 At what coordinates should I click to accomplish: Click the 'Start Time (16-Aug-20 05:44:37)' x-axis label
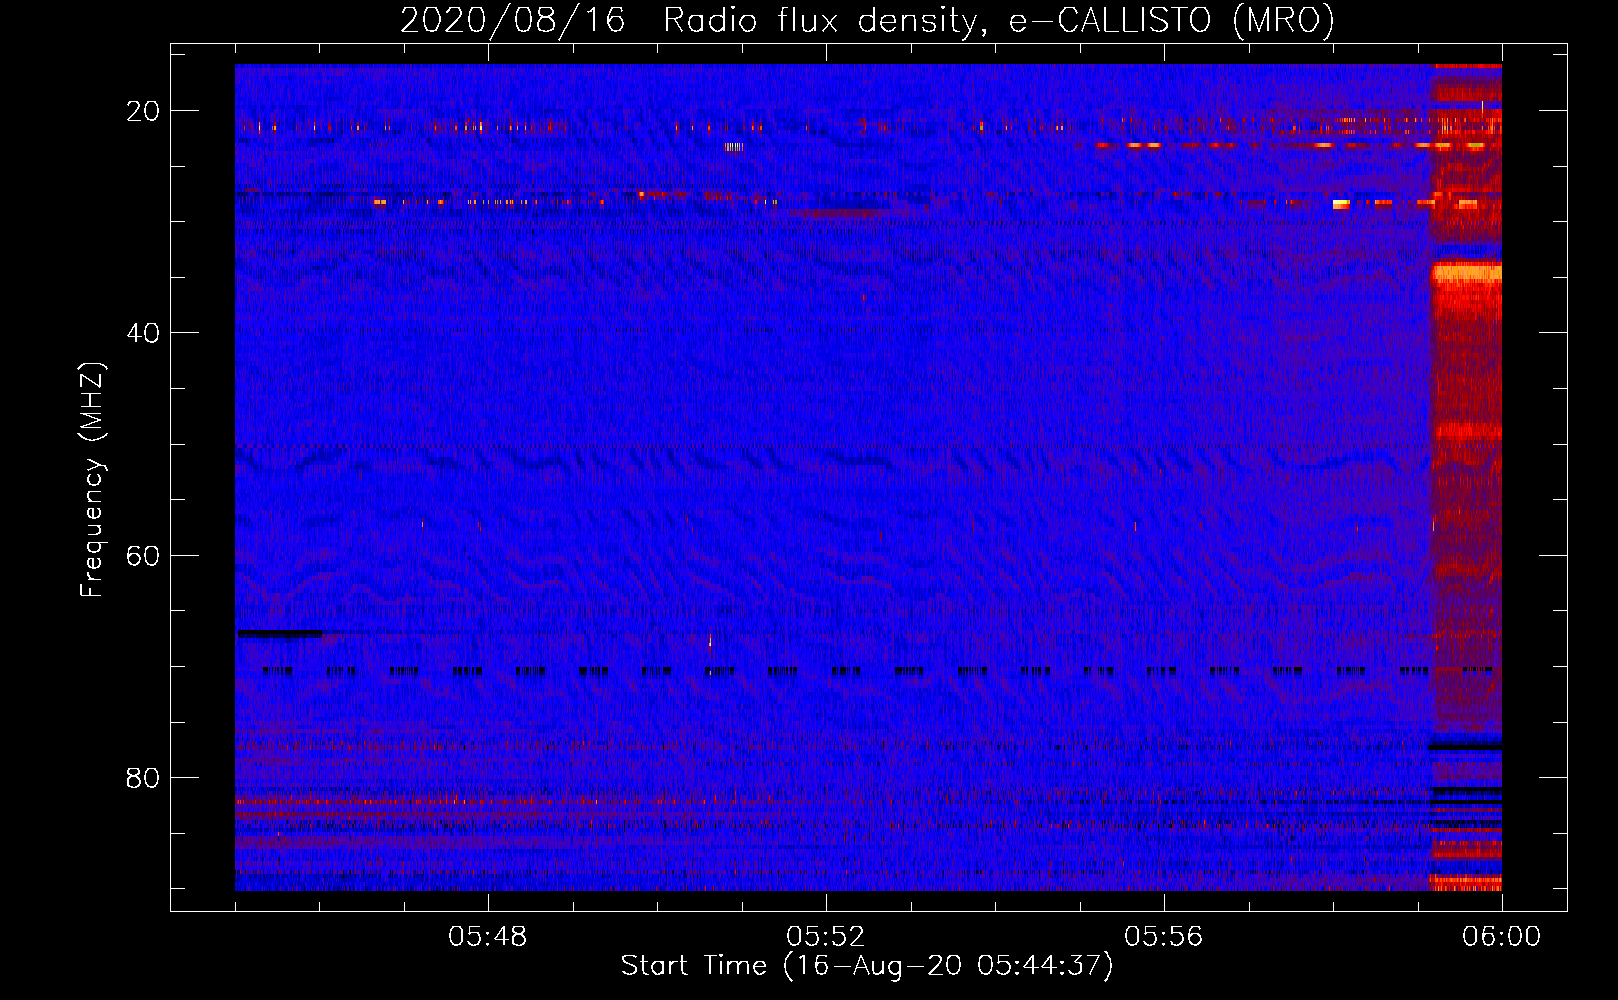[867, 966]
